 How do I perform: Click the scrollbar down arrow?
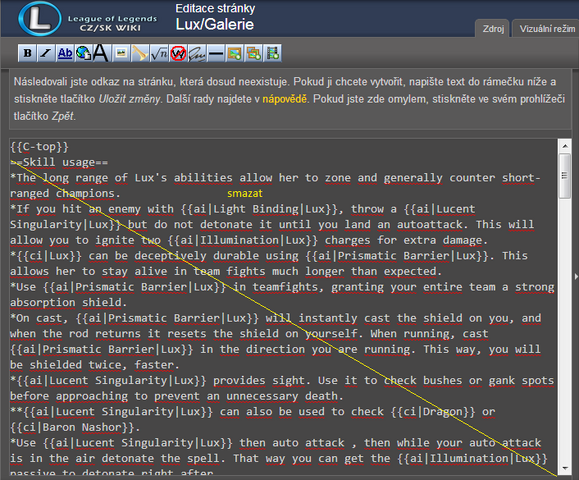pyautogui.click(x=565, y=468)
